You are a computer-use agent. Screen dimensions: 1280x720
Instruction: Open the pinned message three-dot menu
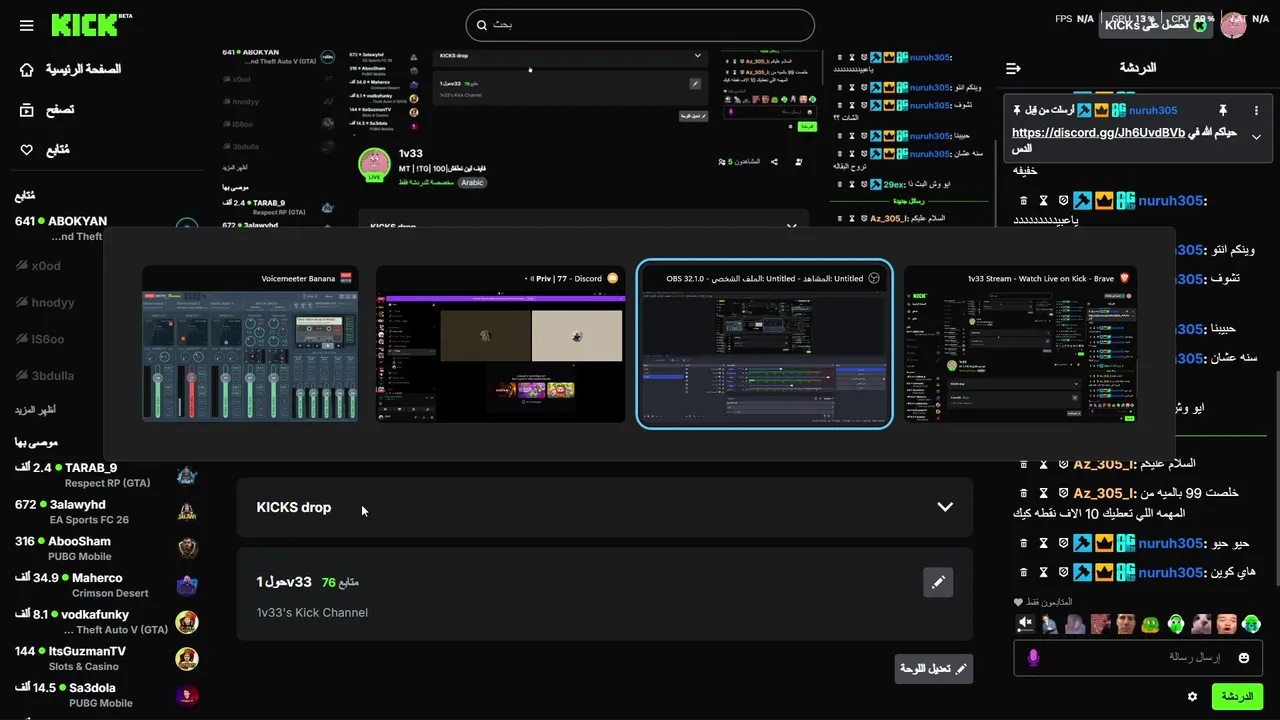pyautogui.click(x=1257, y=110)
